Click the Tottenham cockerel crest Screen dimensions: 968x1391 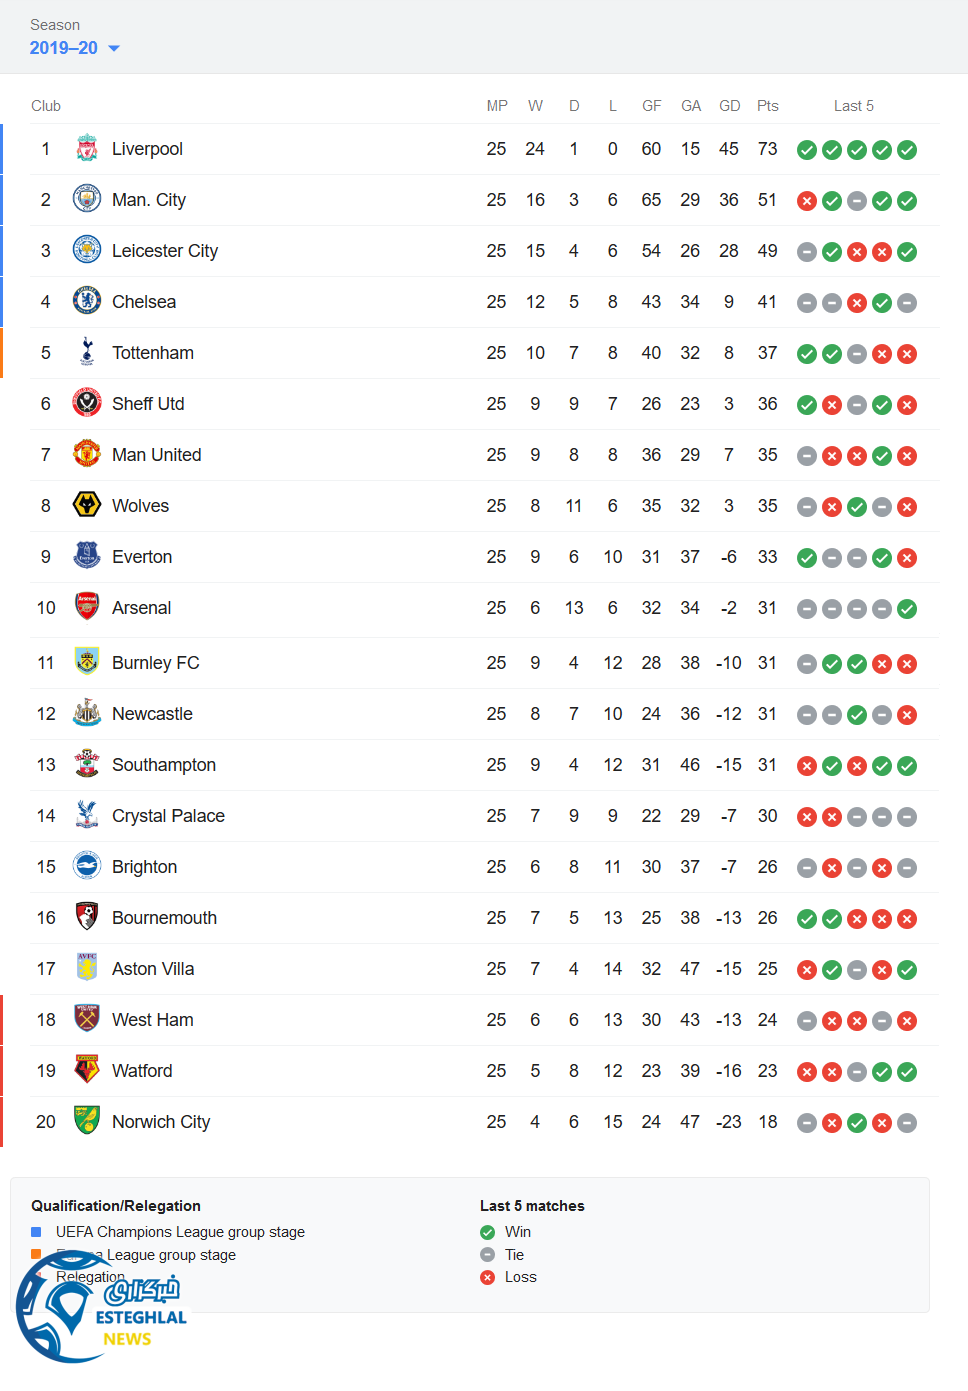click(87, 352)
